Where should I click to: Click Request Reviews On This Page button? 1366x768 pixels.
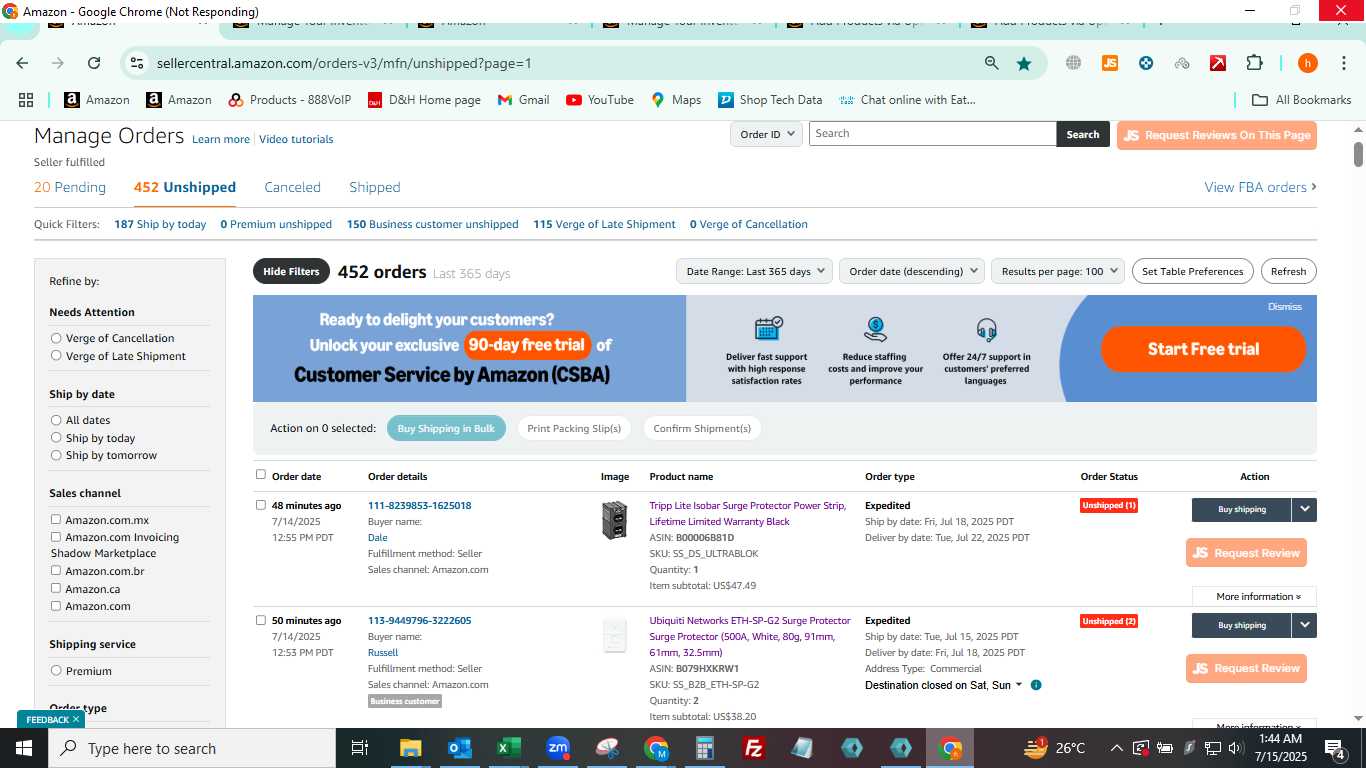[1216, 135]
